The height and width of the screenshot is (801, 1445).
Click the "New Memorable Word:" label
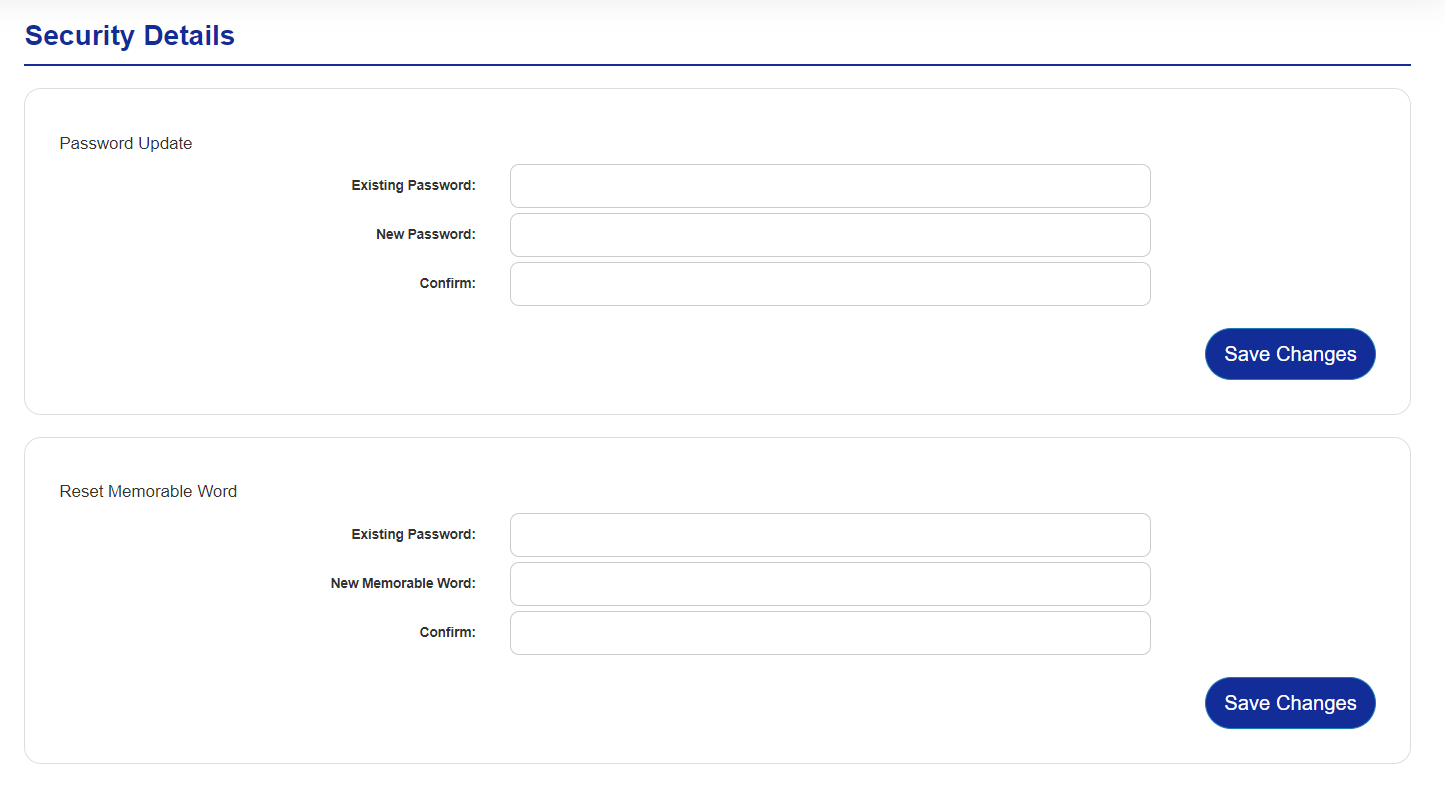[403, 584]
